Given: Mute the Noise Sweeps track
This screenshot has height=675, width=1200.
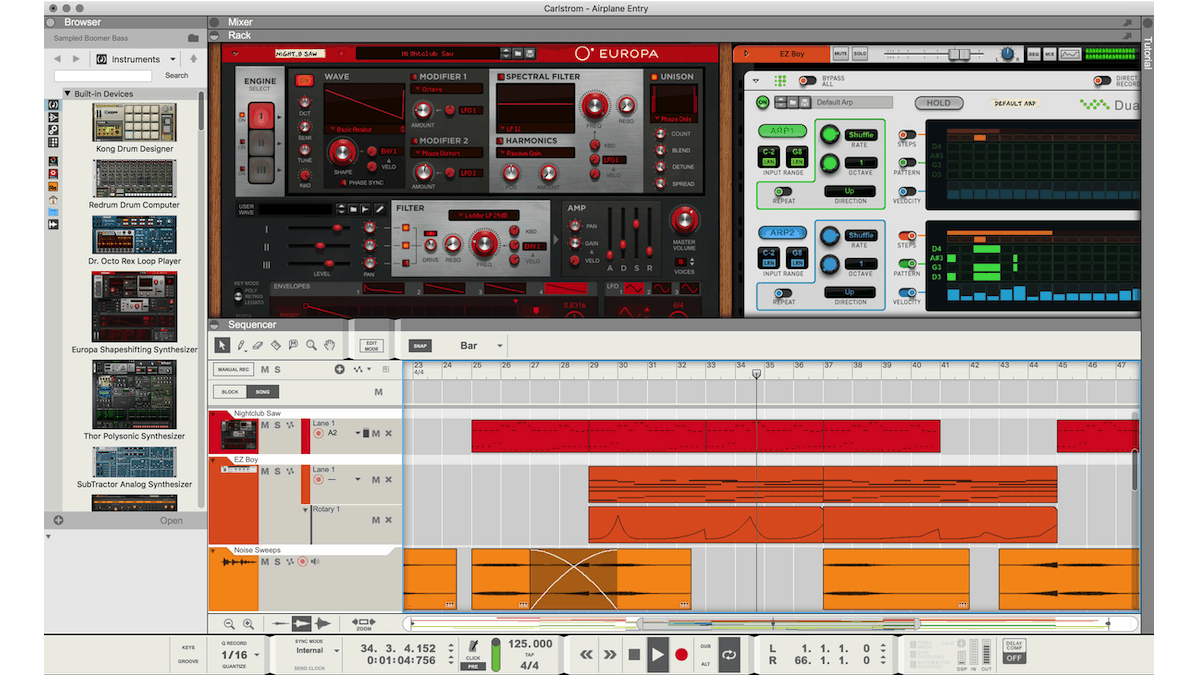Looking at the screenshot, I should coord(265,562).
